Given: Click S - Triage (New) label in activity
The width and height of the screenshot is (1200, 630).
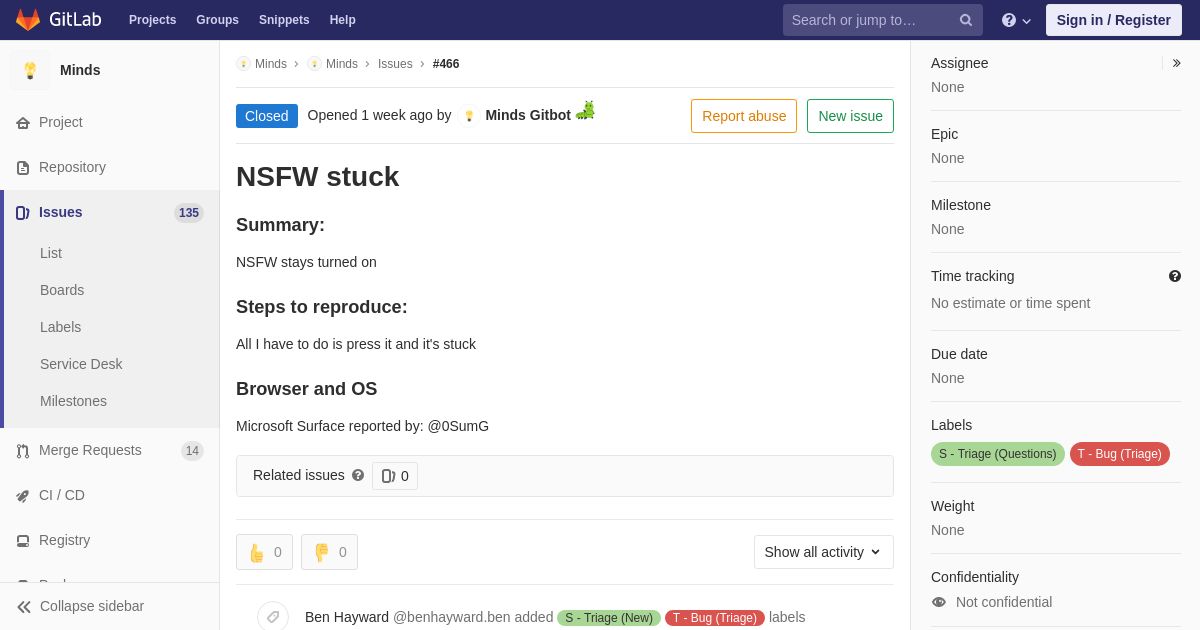Looking at the screenshot, I should coord(609,618).
